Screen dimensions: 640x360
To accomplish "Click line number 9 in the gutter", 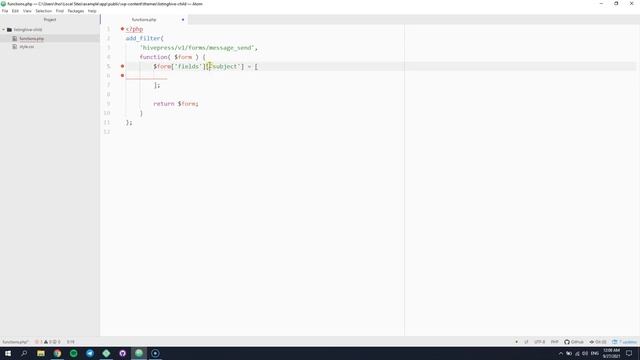I will [x=108, y=104].
